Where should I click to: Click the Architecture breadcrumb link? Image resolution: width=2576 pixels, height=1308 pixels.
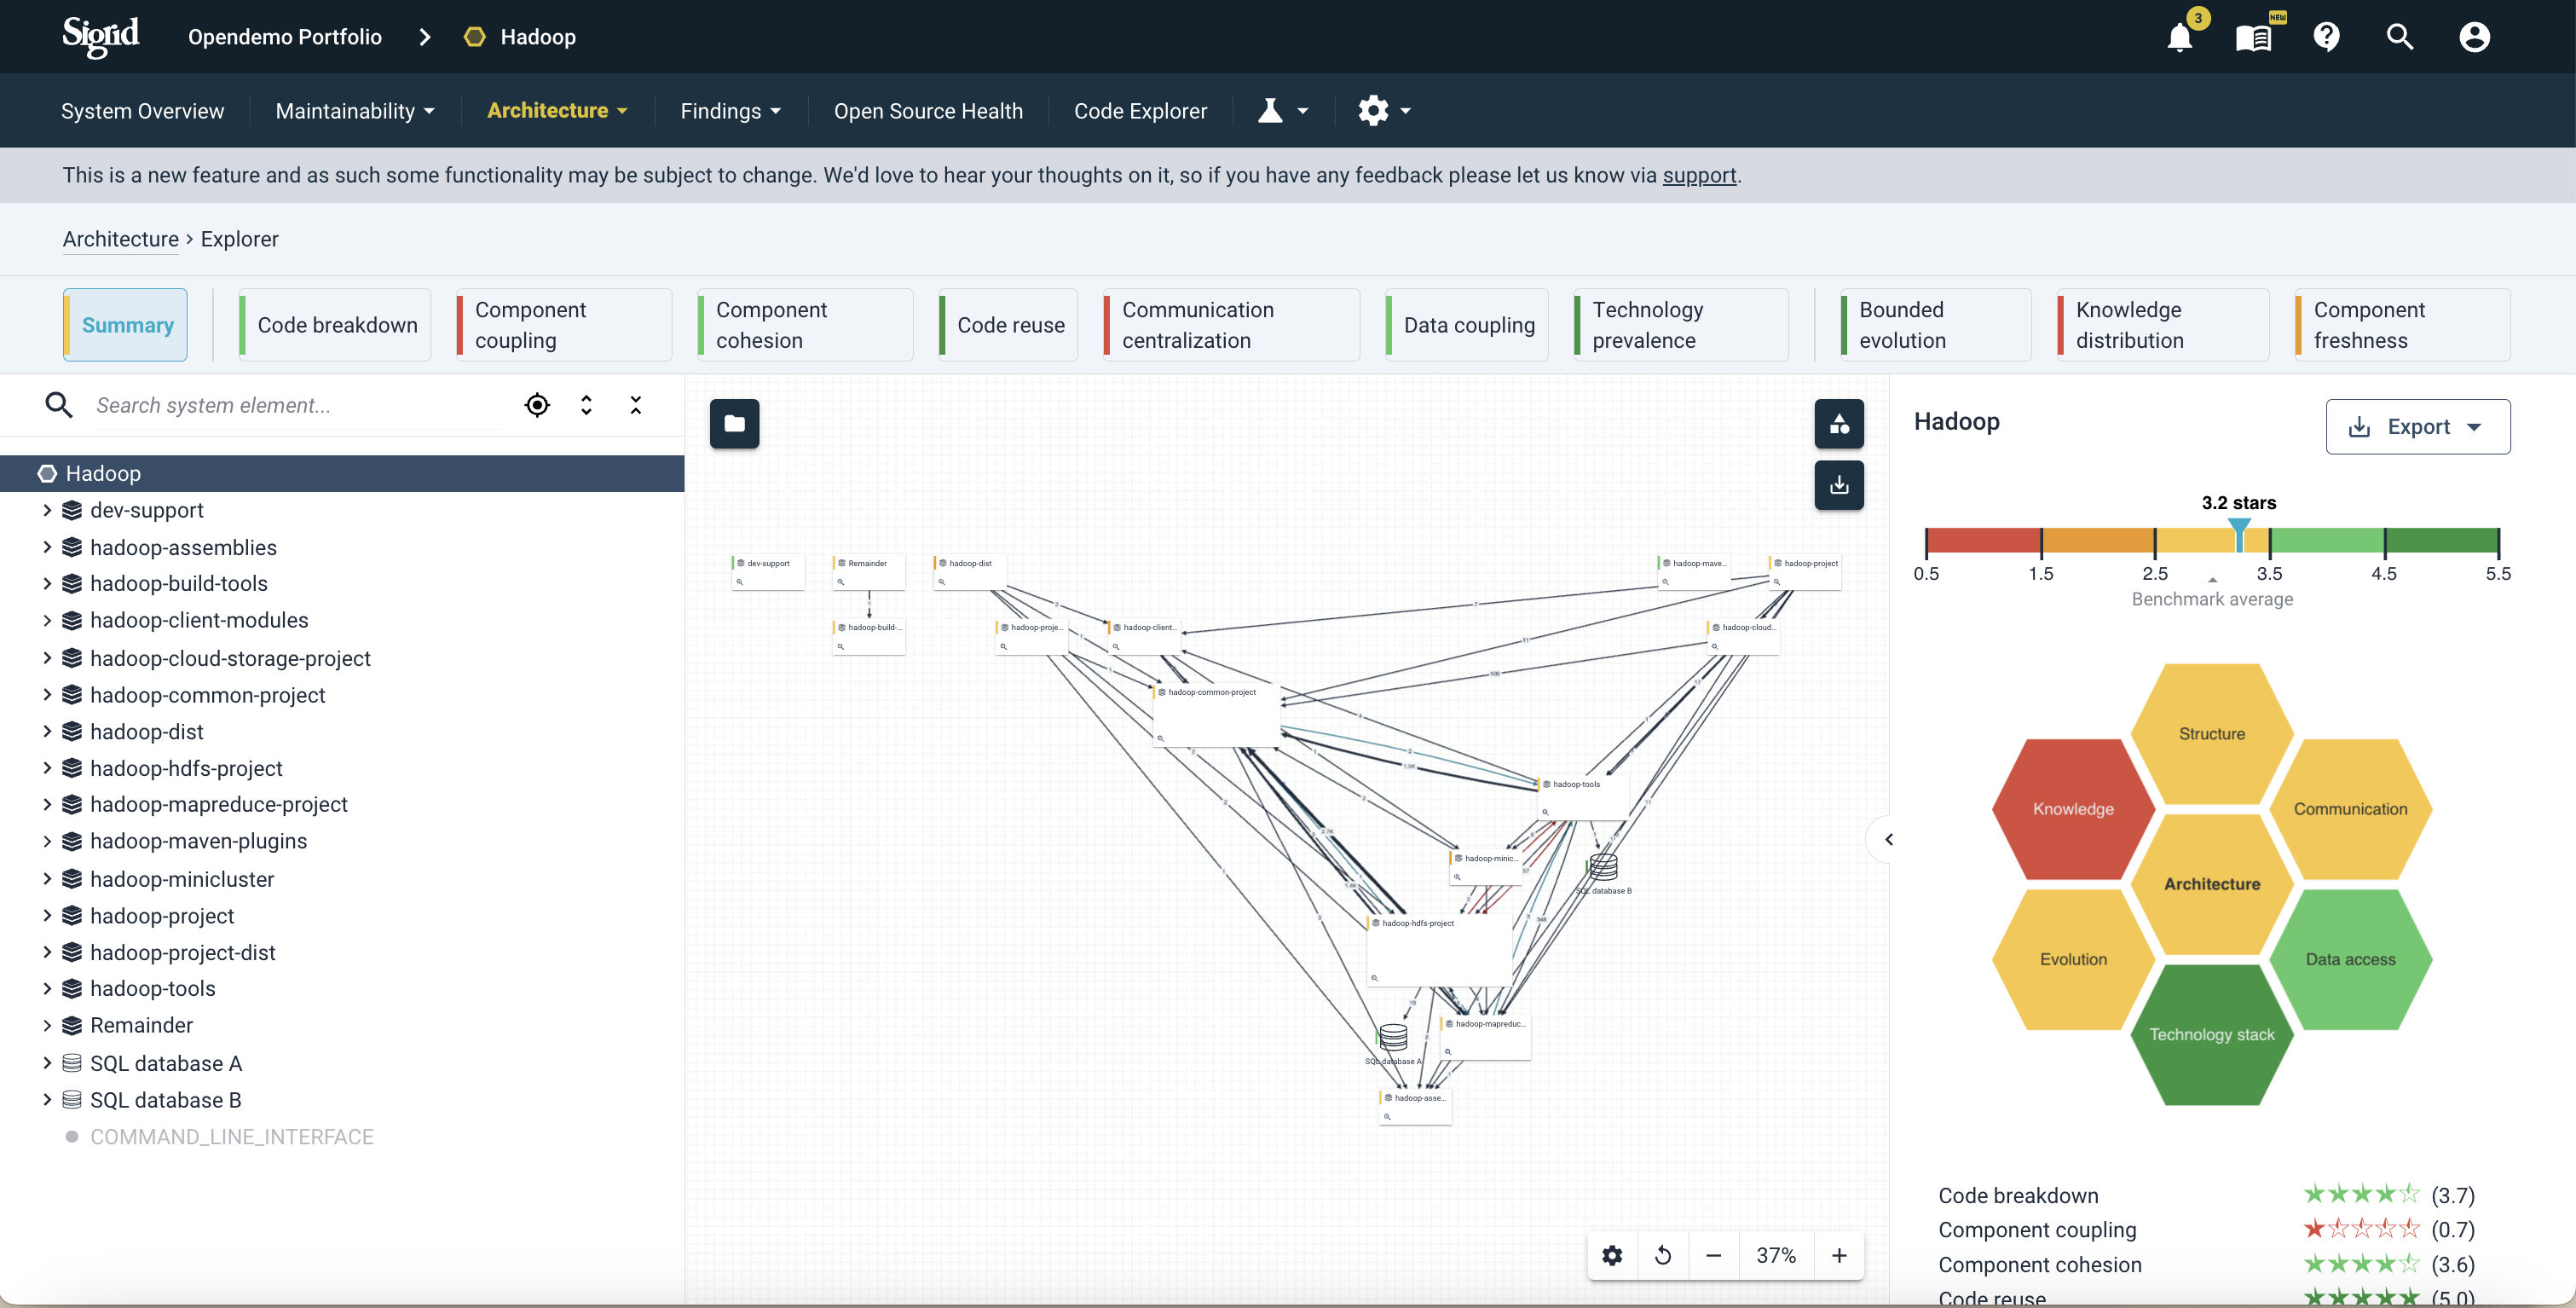[121, 239]
